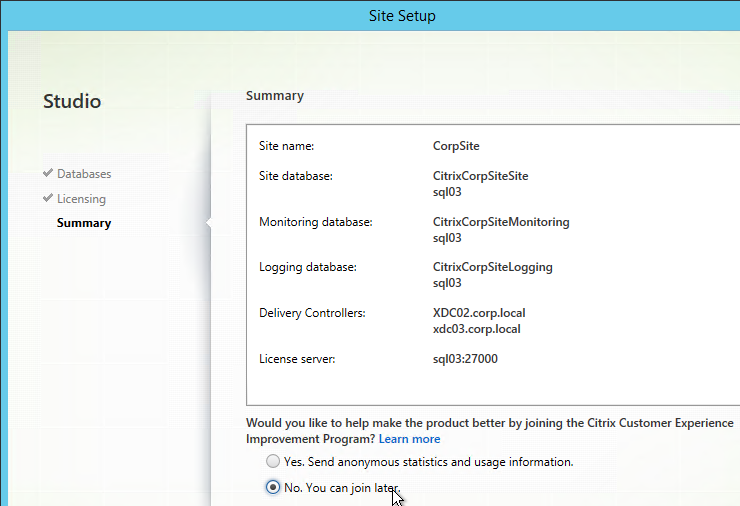Click the Delivery Controllers label
This screenshot has width=740, height=506.
click(312, 313)
